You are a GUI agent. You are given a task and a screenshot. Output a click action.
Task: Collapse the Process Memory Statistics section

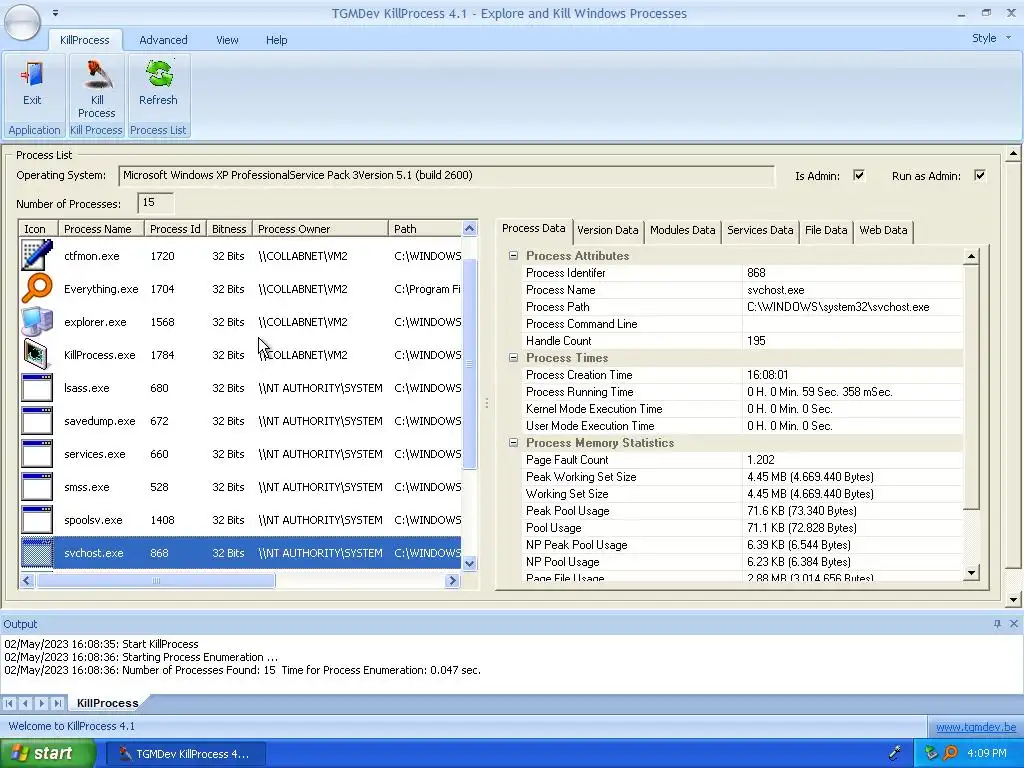click(513, 443)
